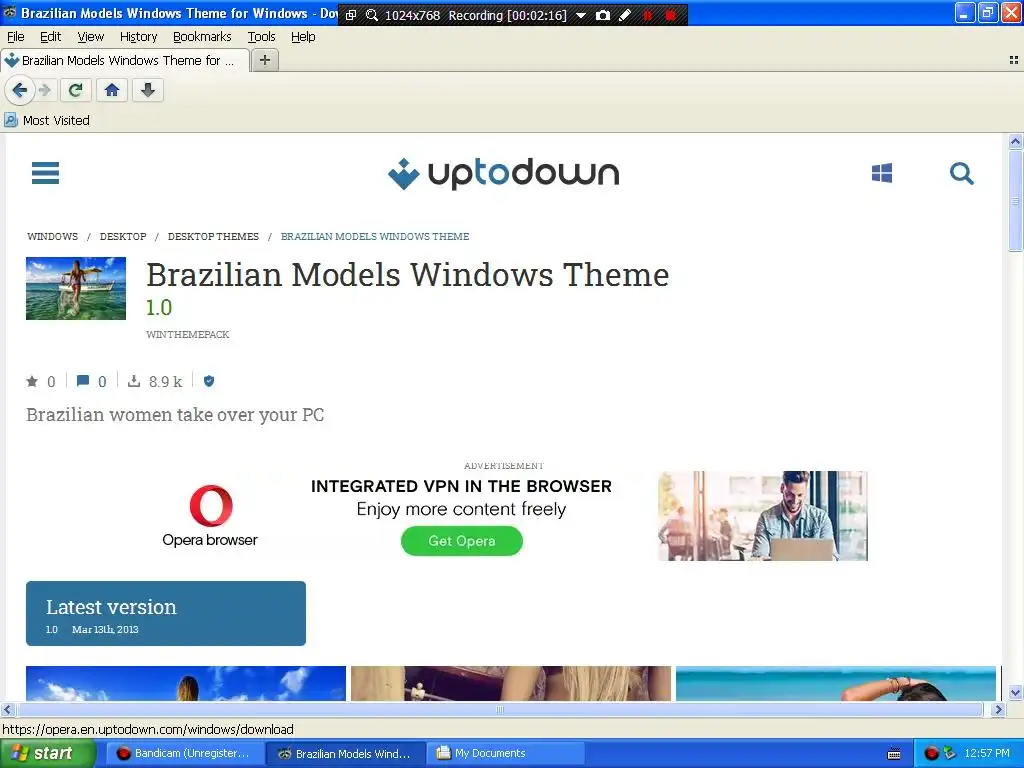Screen dimensions: 1024x768
Task: Click the WINTHEMEPACK developer link
Action: click(x=187, y=334)
